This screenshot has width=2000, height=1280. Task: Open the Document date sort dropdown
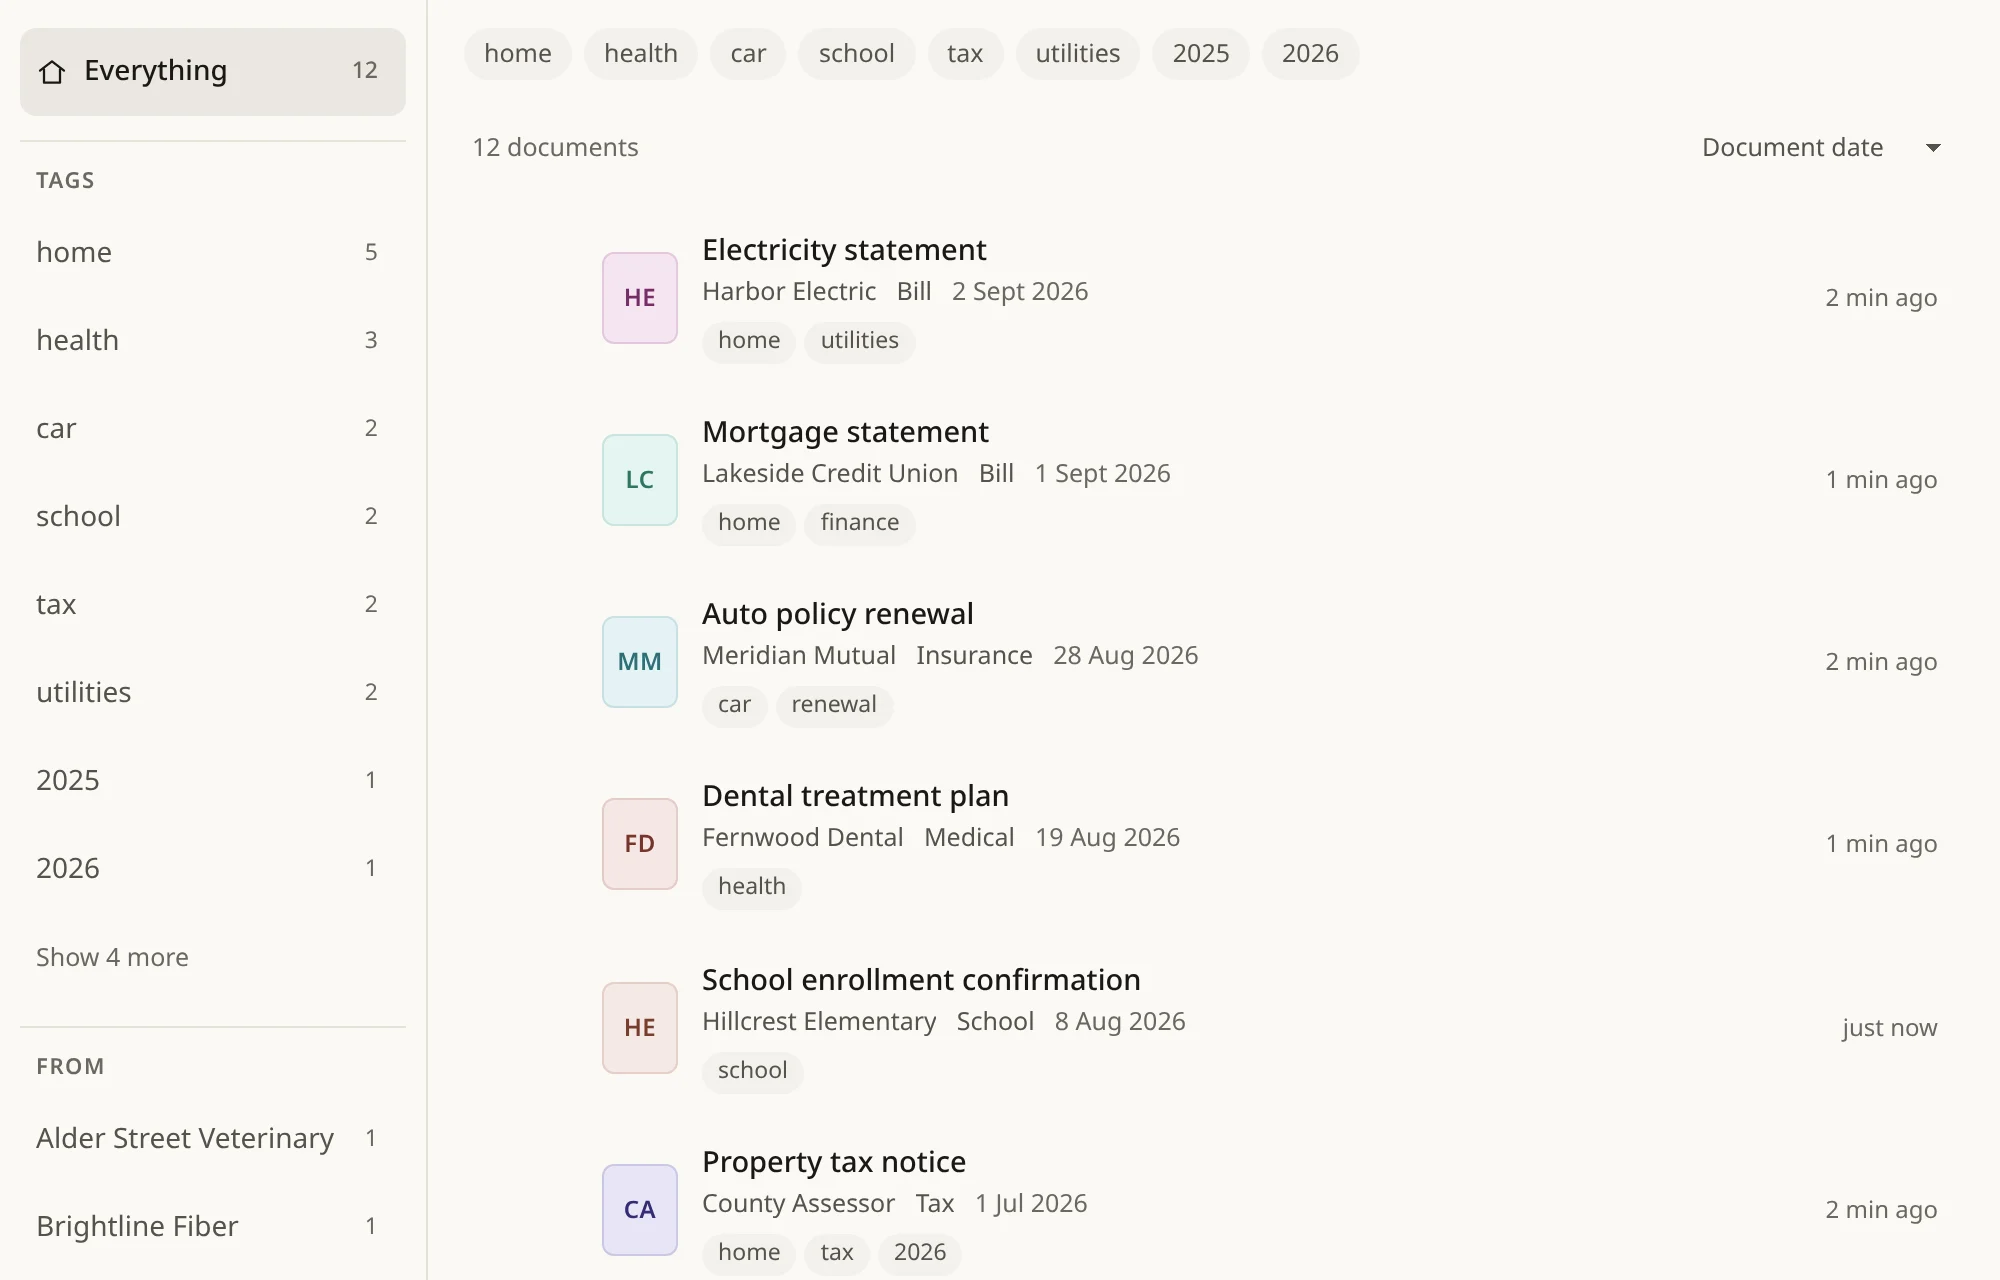click(x=1821, y=148)
